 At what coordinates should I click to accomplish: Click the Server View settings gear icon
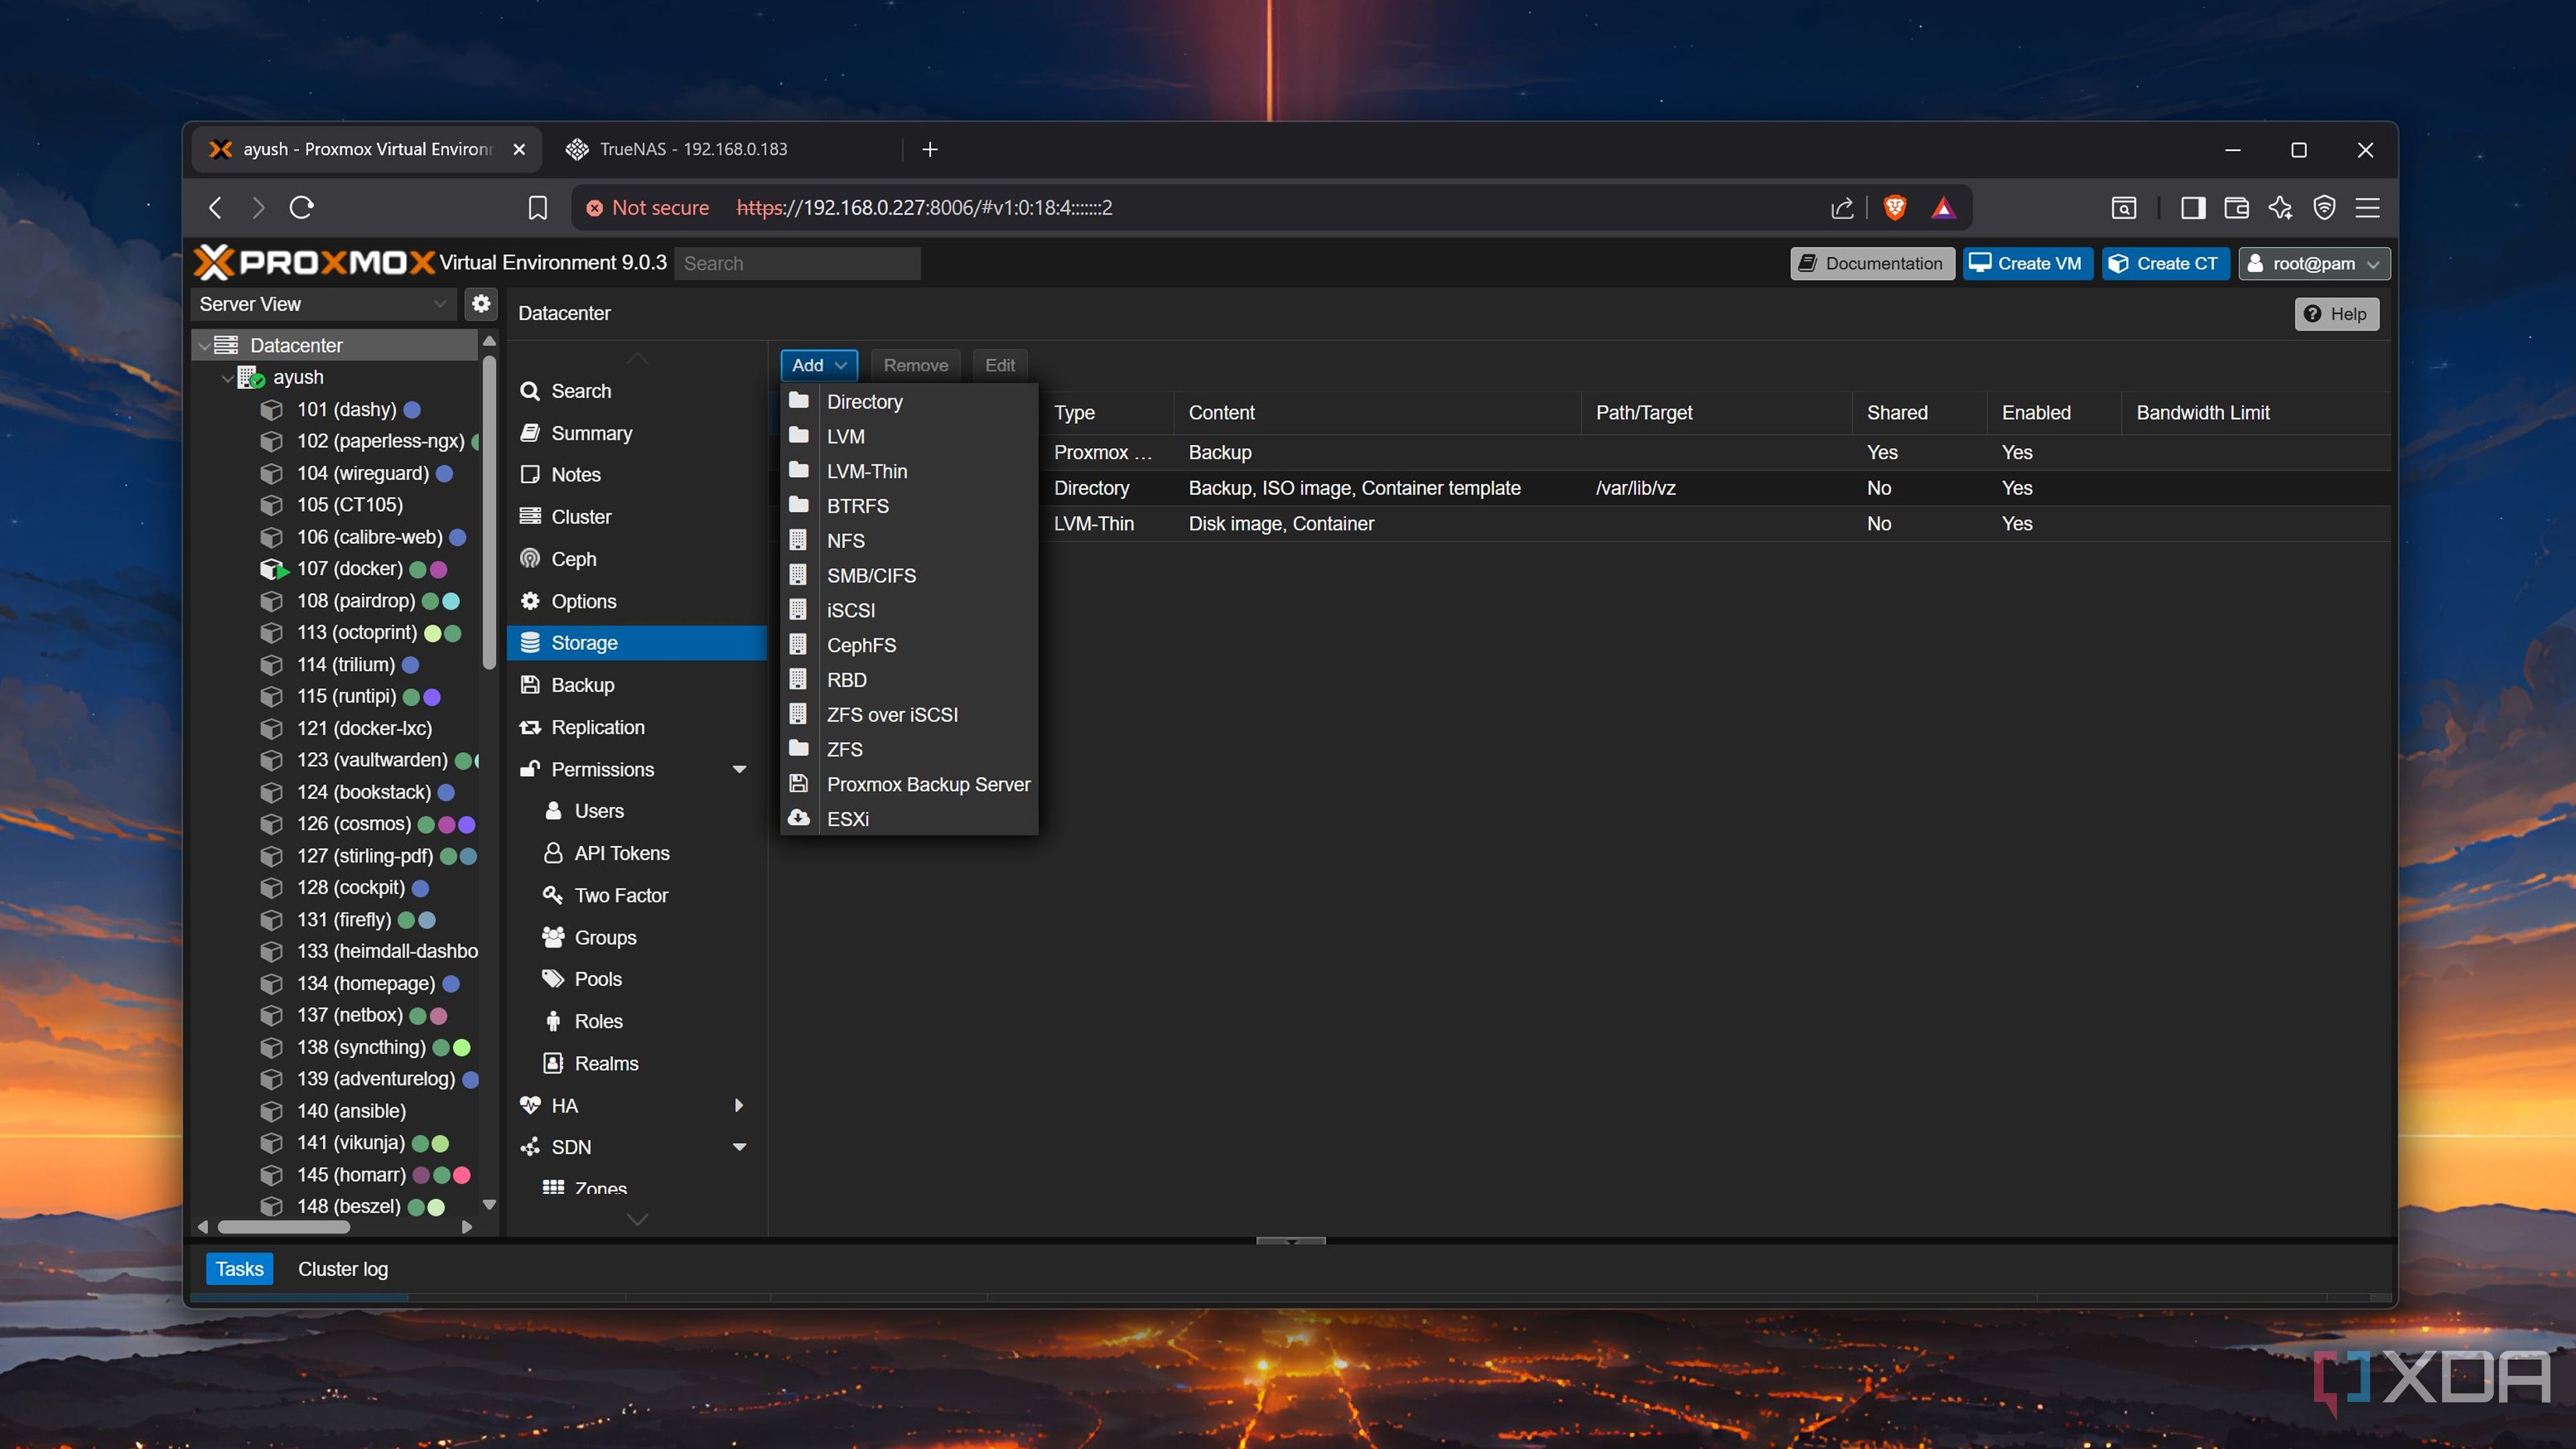coord(481,303)
